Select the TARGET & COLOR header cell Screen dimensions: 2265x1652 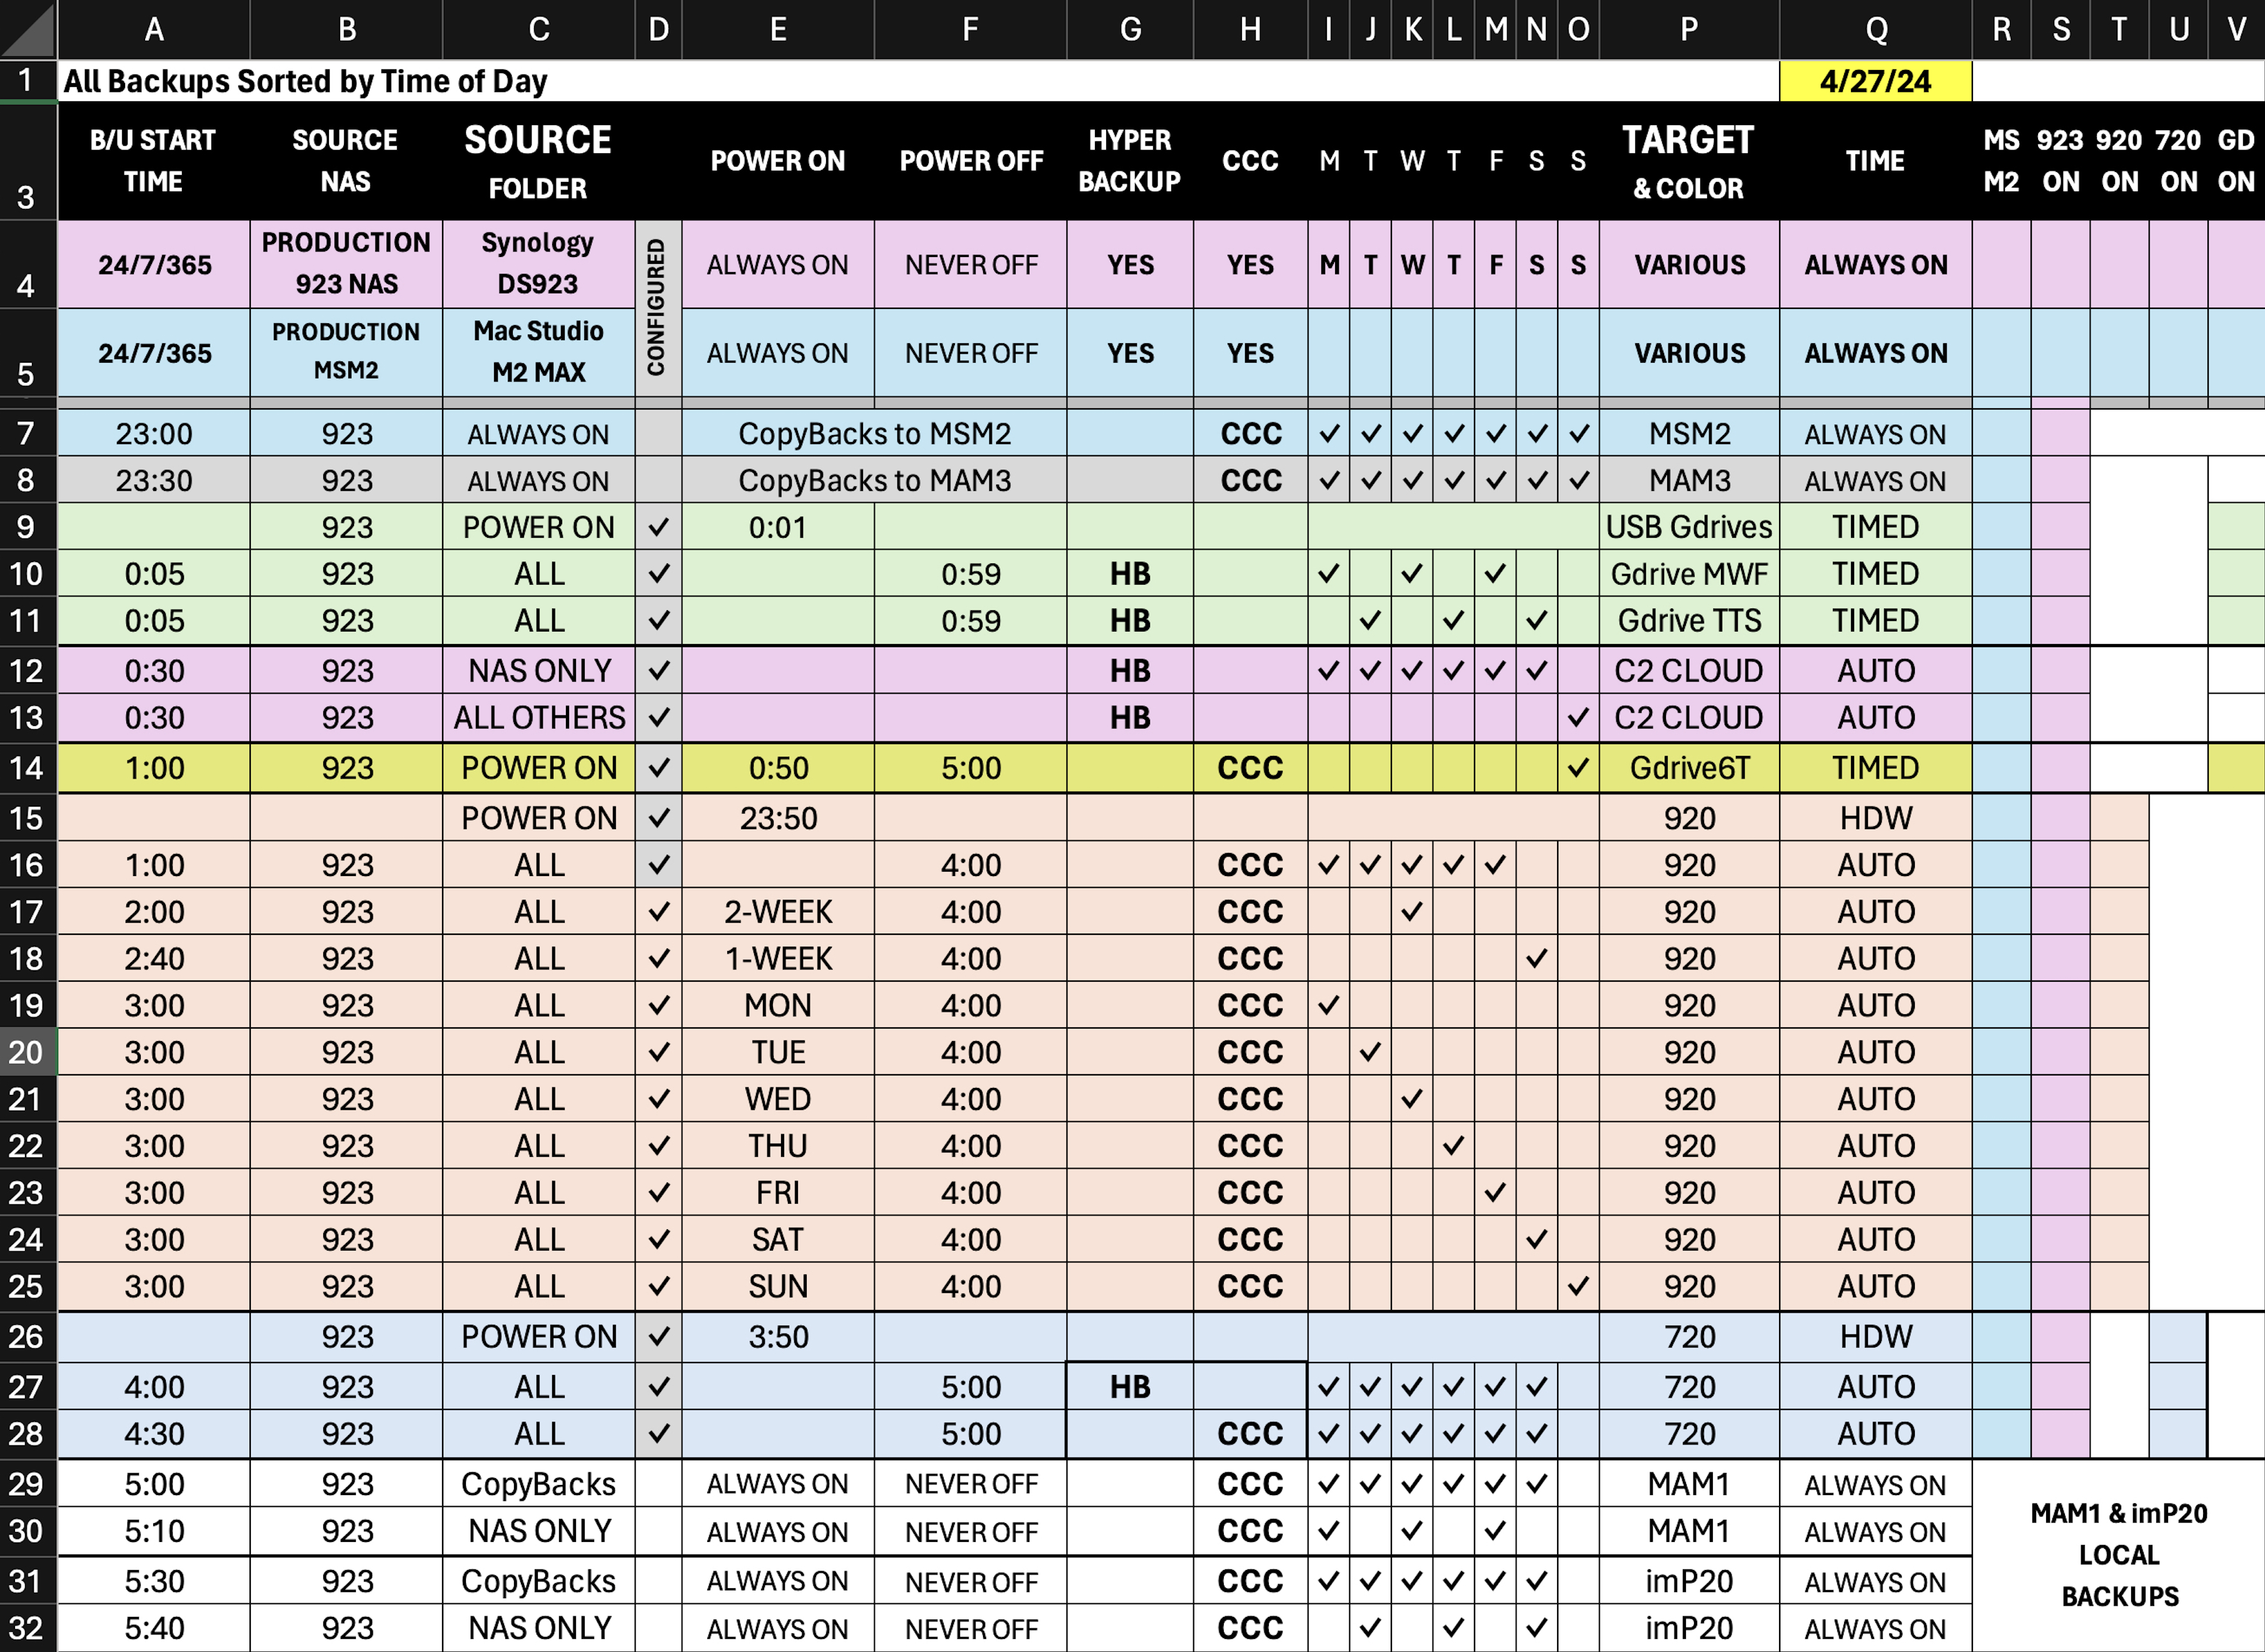[1688, 161]
